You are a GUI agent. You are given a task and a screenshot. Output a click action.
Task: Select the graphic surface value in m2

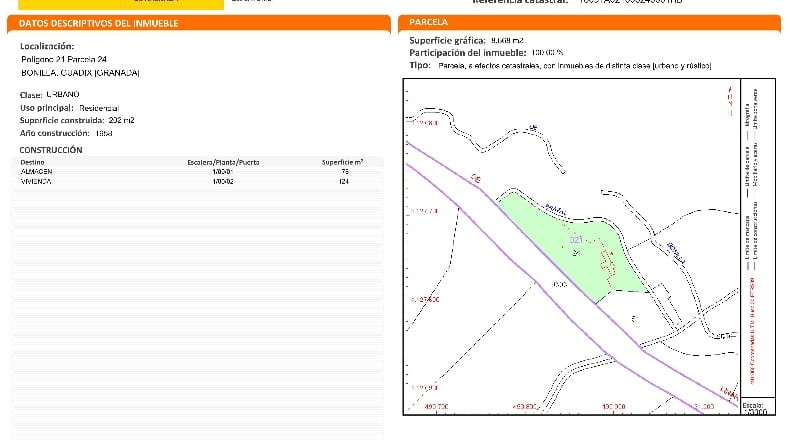pos(507,40)
